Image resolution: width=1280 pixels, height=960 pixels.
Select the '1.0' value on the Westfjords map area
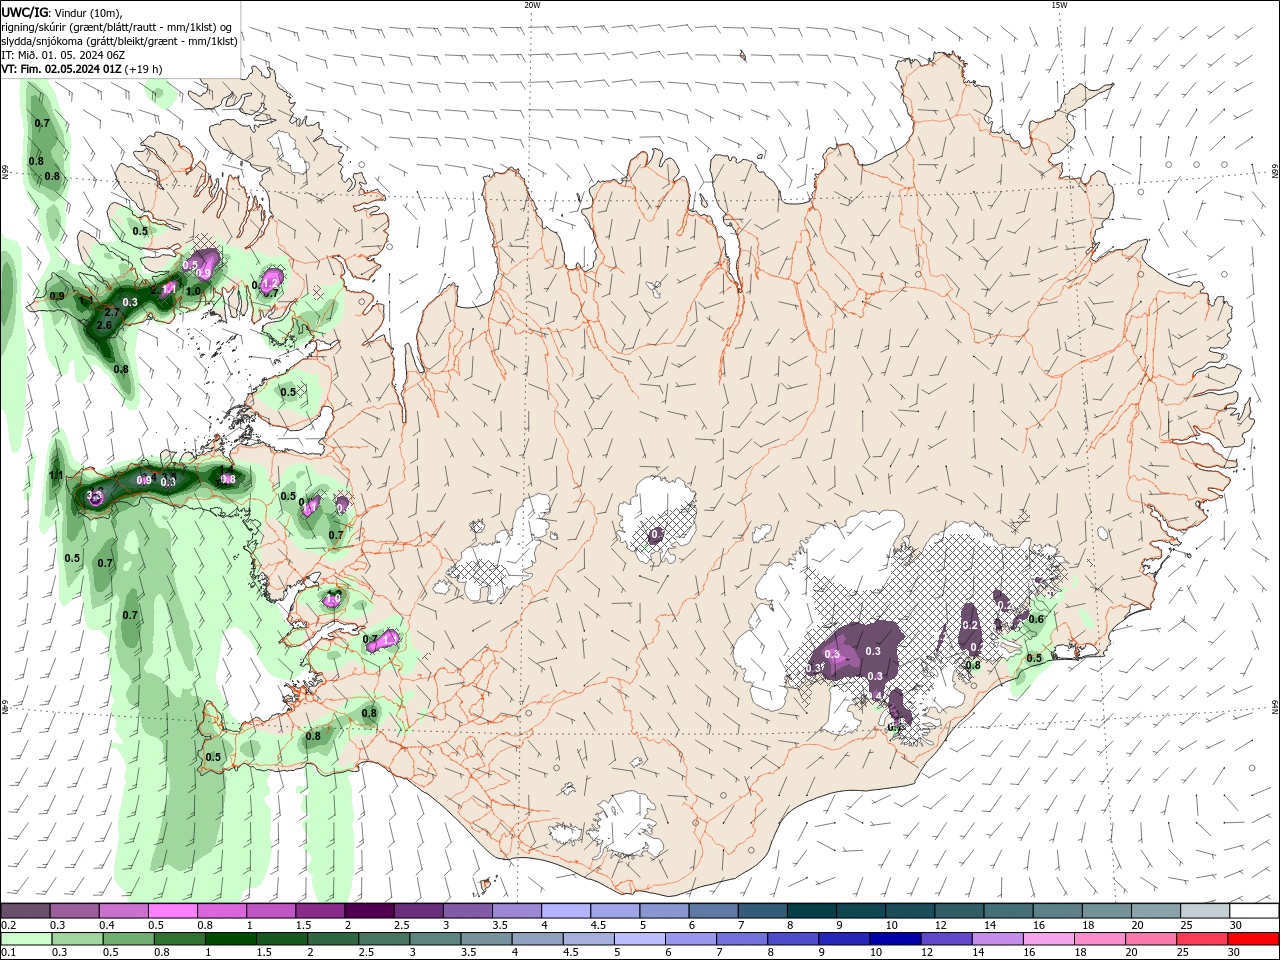[x=193, y=291]
